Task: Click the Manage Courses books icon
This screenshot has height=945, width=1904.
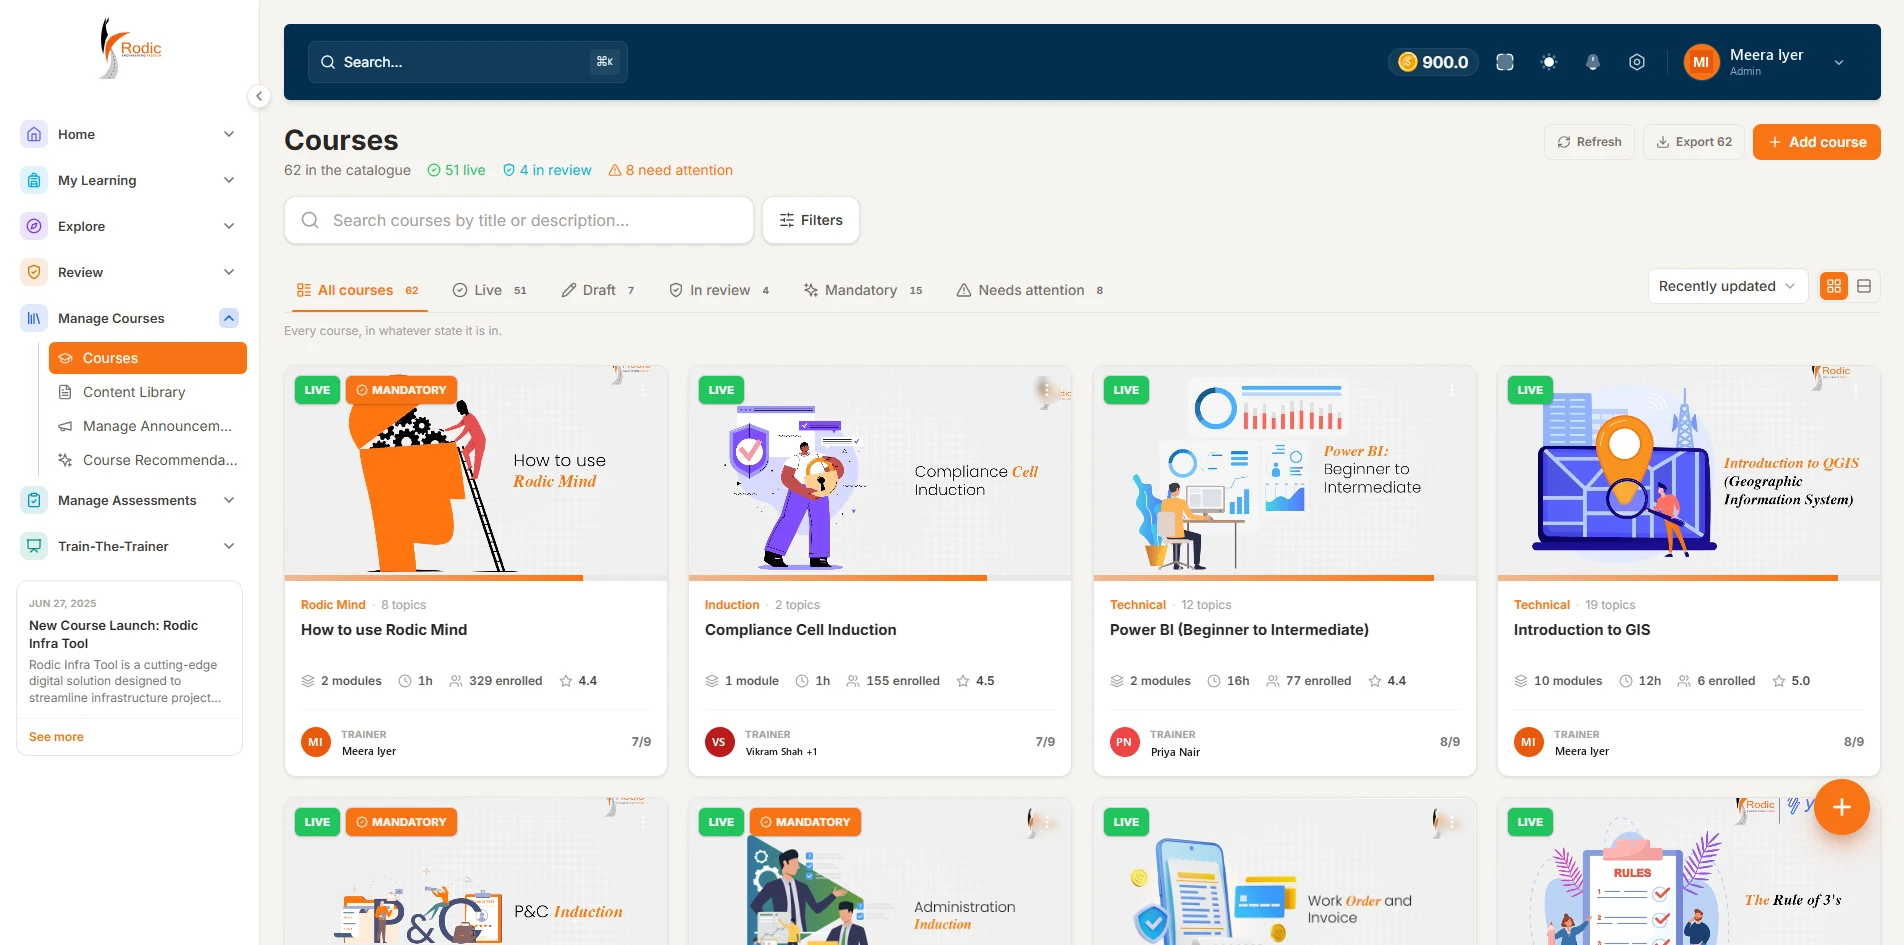Action: tap(34, 318)
